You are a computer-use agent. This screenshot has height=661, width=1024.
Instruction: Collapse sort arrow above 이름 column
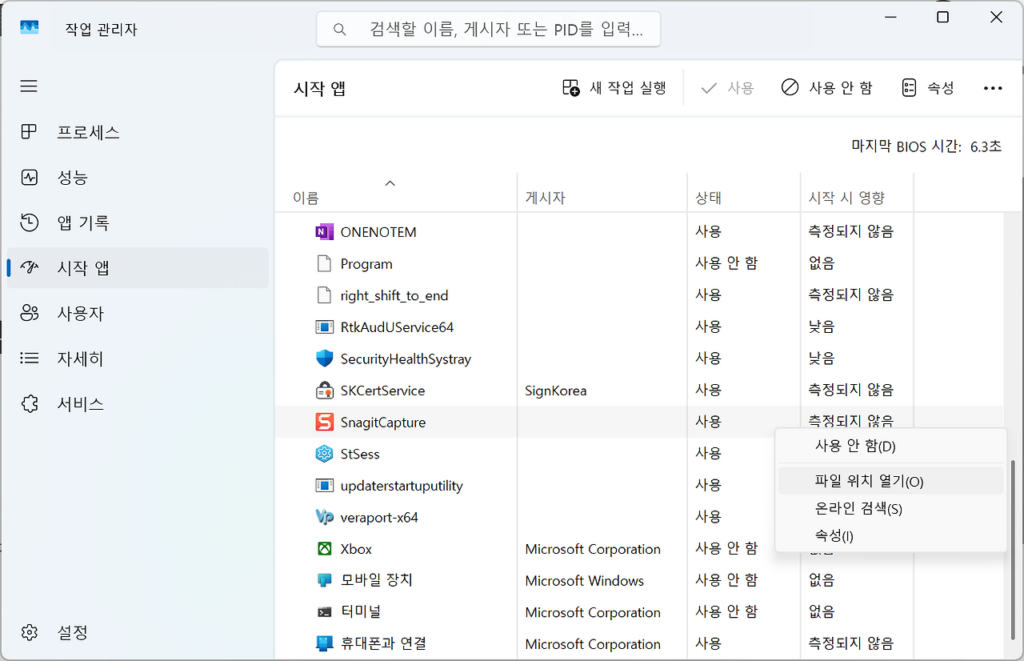(x=390, y=183)
